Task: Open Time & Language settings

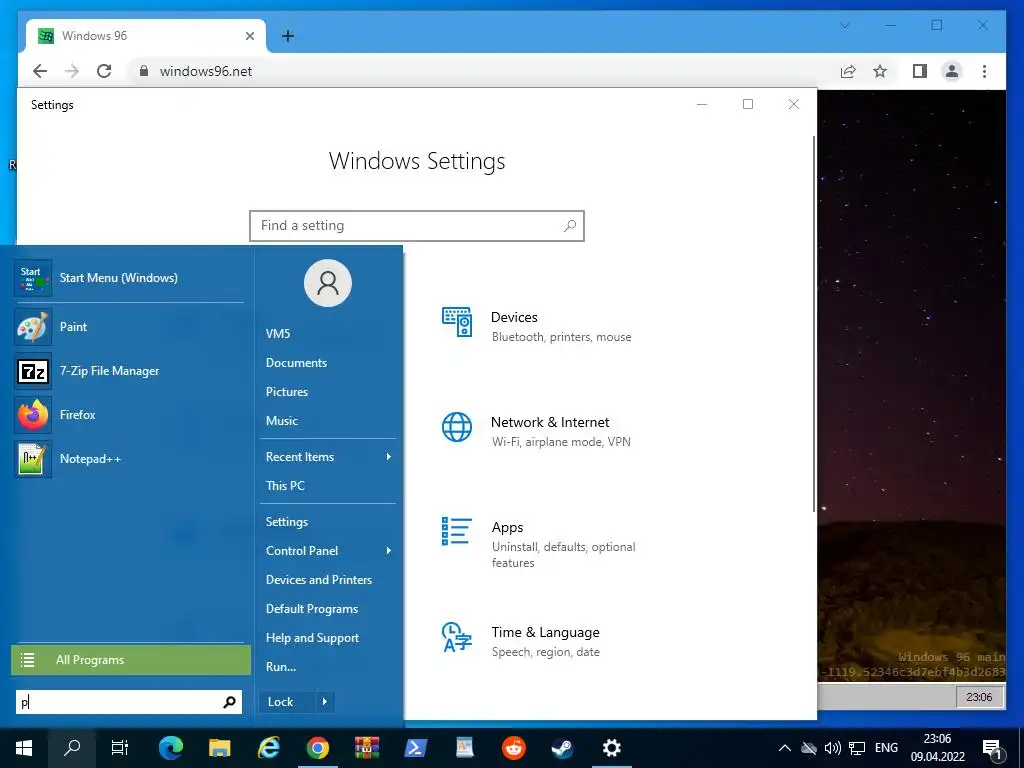Action: pos(521,641)
